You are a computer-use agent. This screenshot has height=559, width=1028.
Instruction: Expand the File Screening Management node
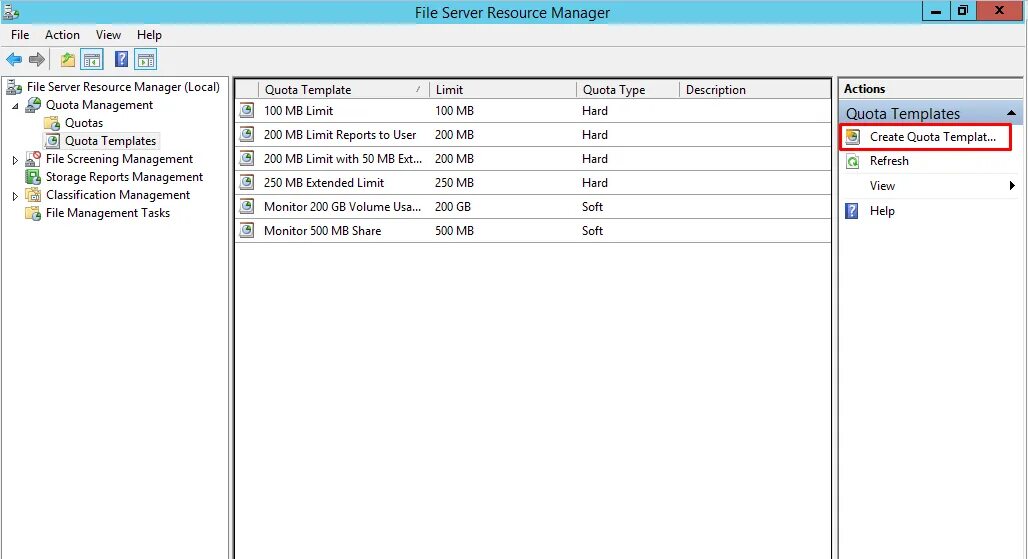pos(15,159)
